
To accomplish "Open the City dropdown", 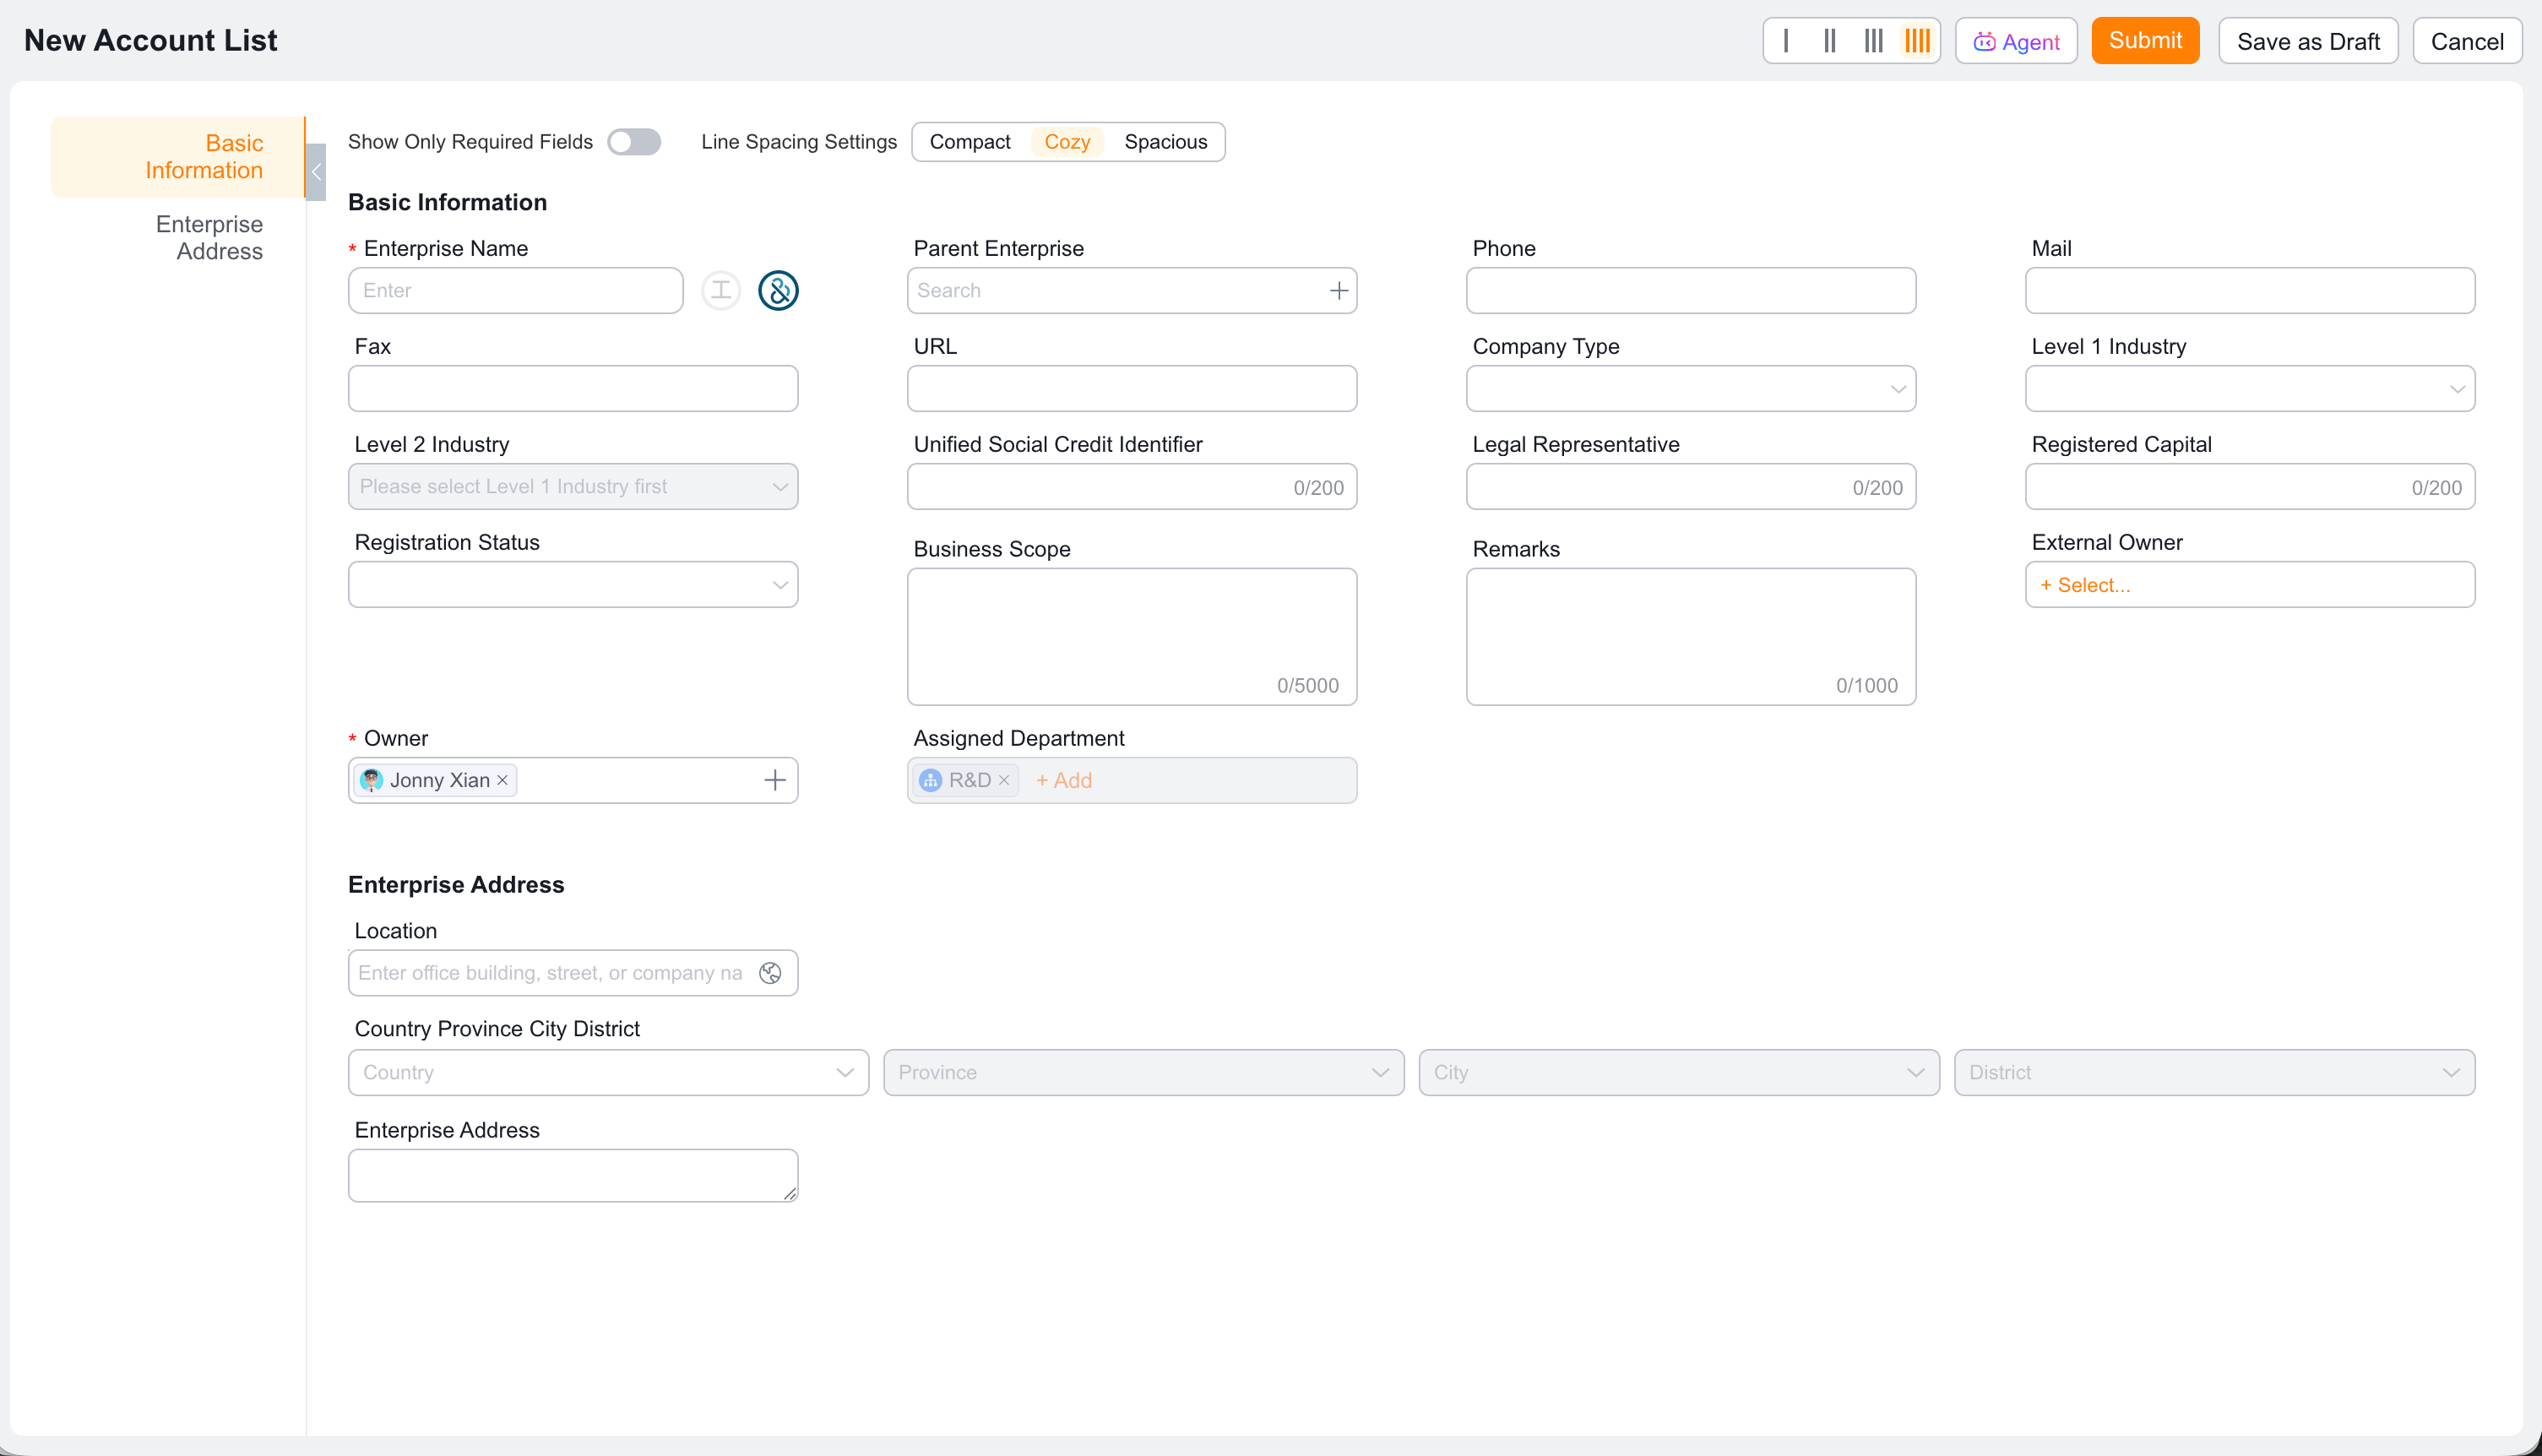I will pyautogui.click(x=1679, y=1072).
